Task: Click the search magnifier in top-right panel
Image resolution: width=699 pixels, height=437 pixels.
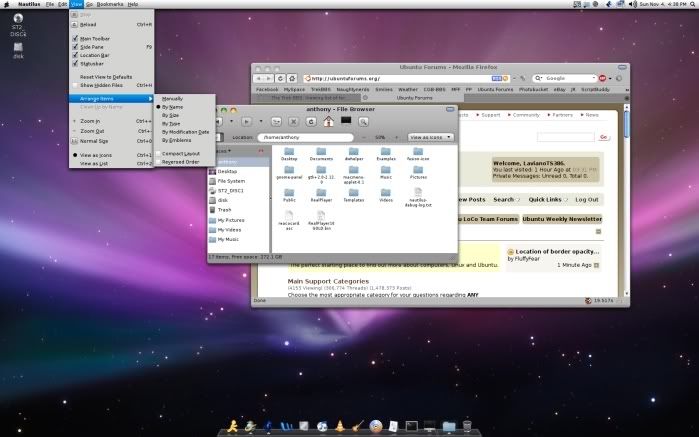Action: 693,4
